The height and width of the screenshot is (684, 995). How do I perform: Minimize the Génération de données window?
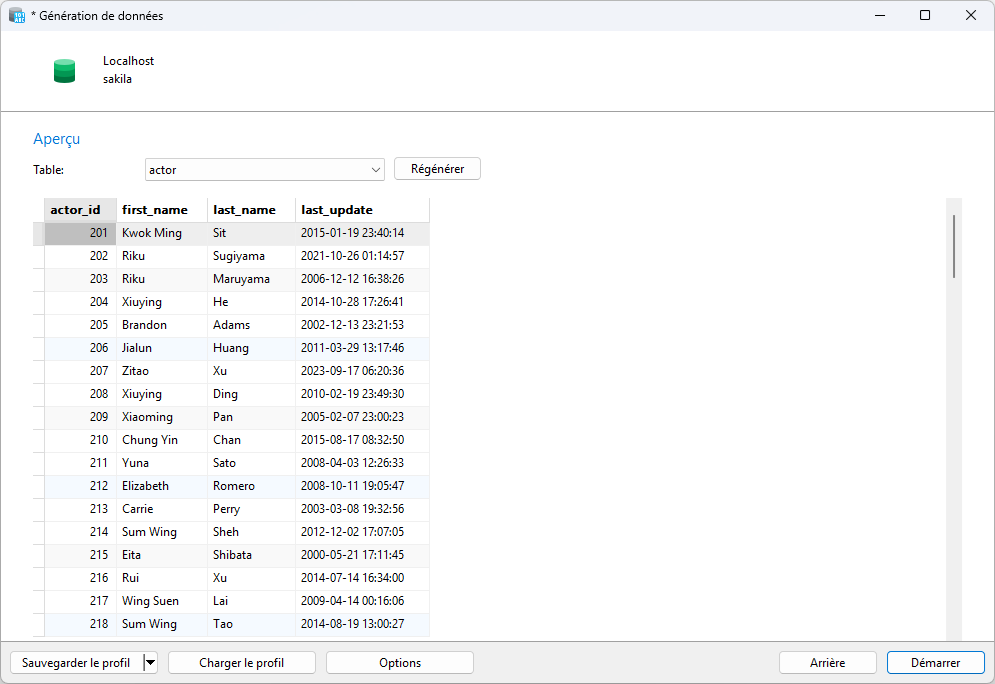point(880,15)
